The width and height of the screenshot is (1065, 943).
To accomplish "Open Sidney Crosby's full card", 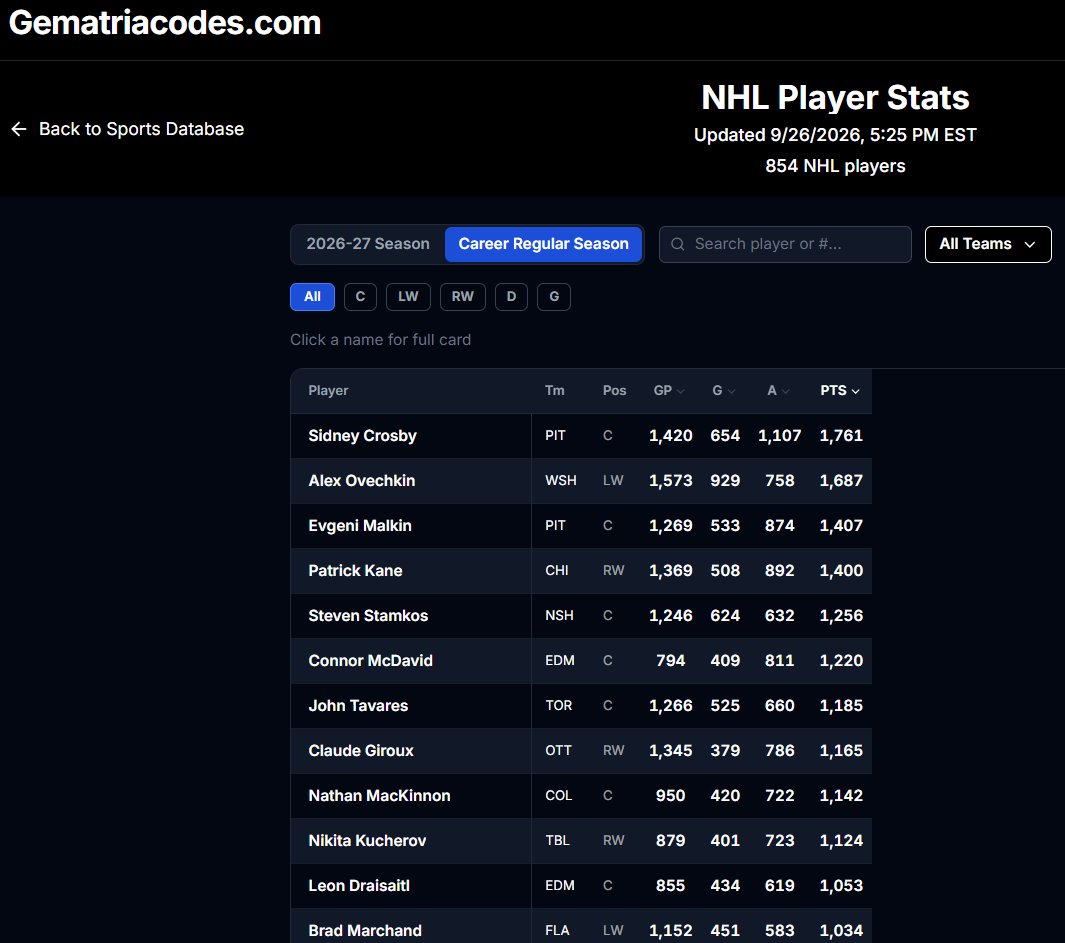I will (362, 435).
